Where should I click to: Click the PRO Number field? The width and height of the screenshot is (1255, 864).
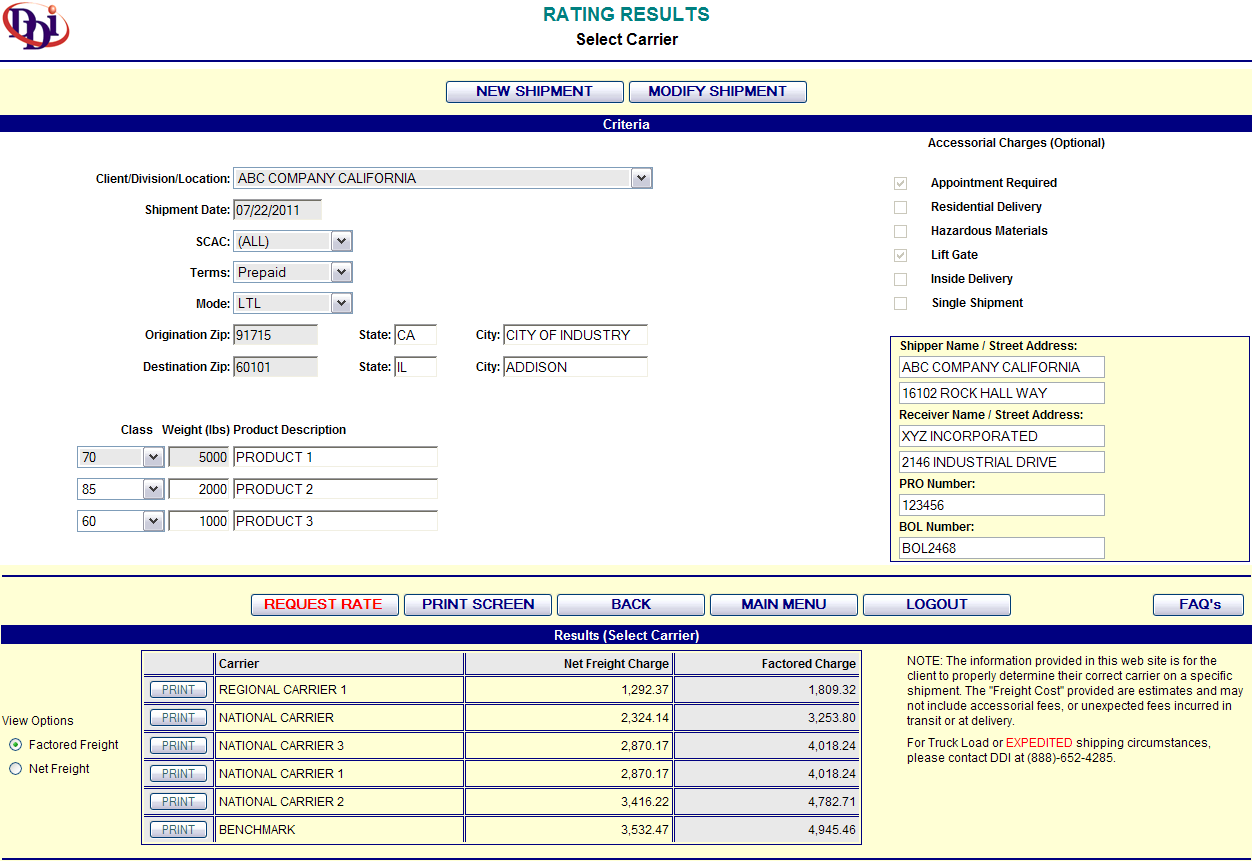[1002, 505]
